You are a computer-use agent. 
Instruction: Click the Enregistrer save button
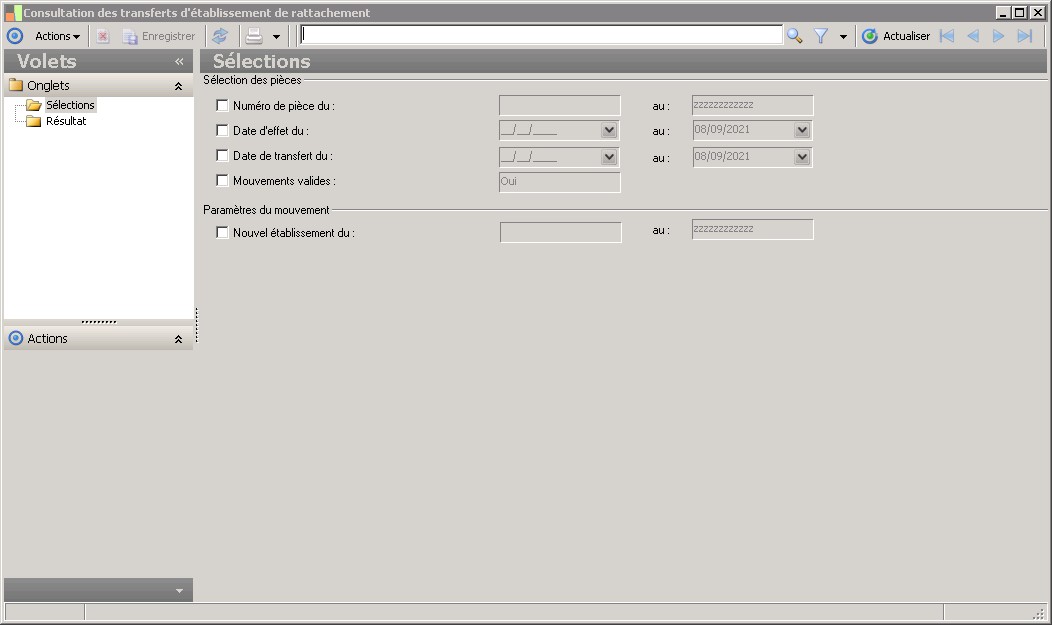coord(160,36)
